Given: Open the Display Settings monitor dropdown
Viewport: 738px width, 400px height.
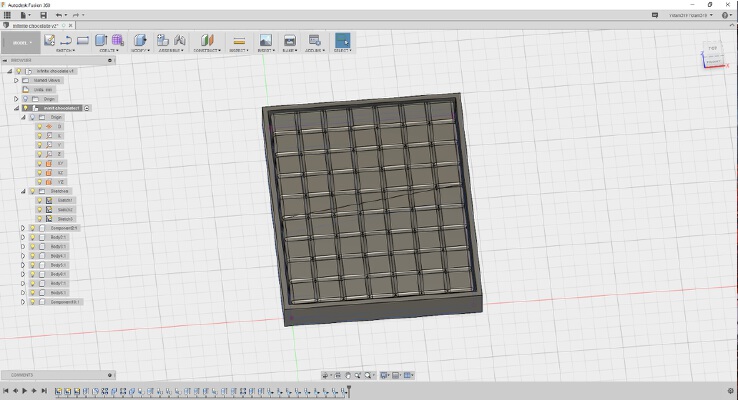Looking at the screenshot, I should [384, 375].
